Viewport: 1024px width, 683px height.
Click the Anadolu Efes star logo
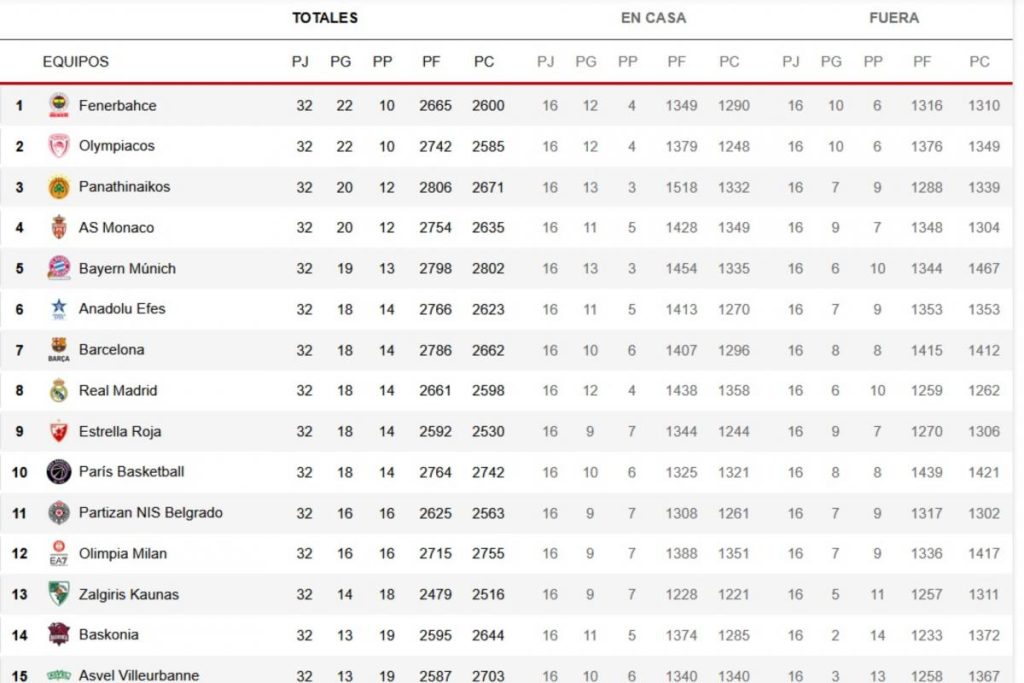(59, 309)
